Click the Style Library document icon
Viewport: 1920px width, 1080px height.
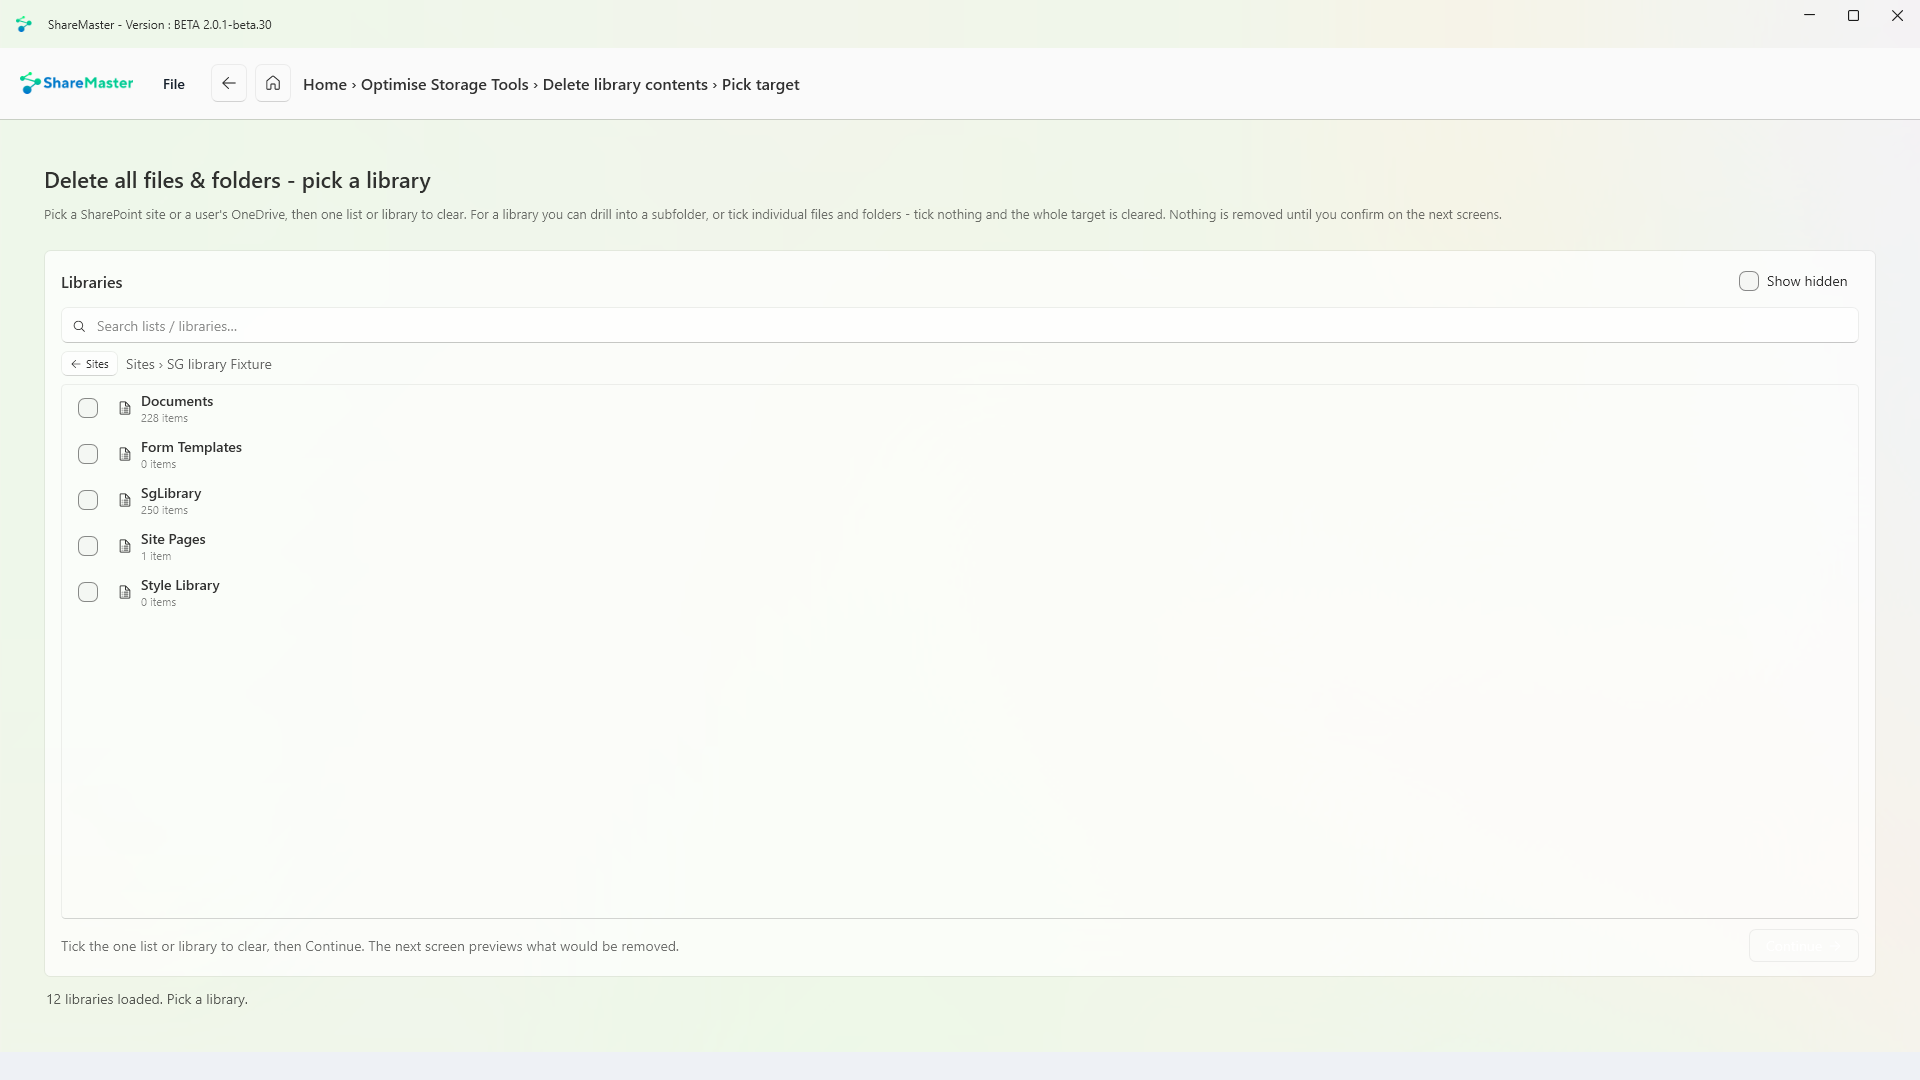pos(125,592)
